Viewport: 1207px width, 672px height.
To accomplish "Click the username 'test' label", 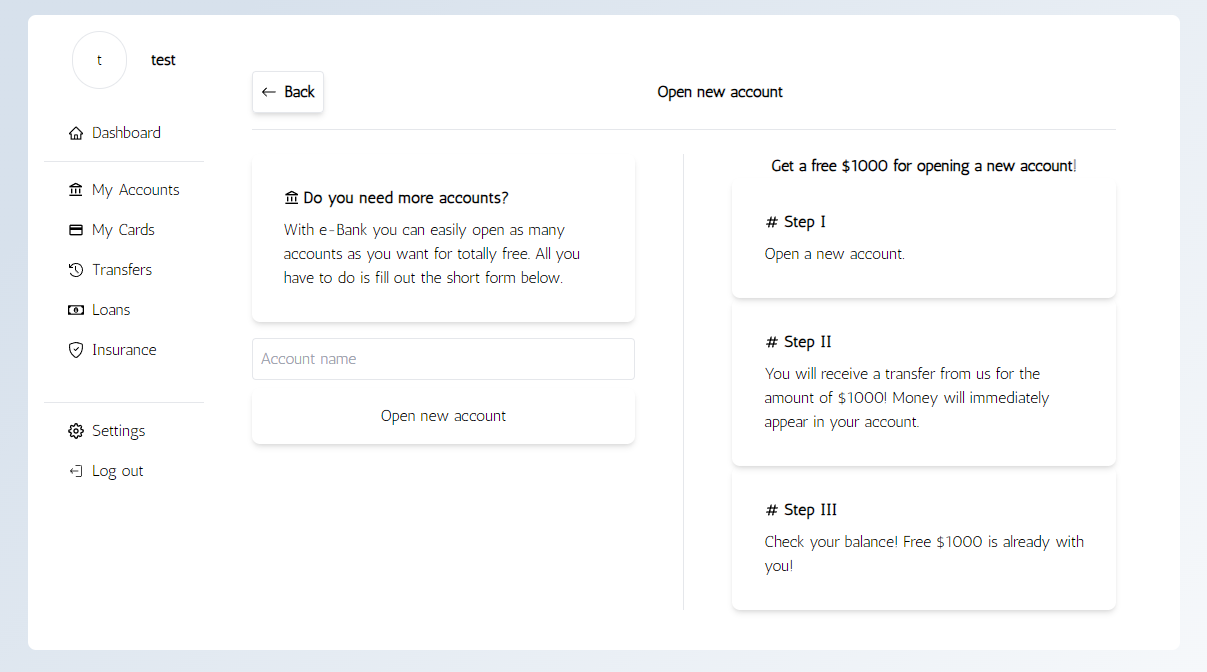I will [x=163, y=60].
